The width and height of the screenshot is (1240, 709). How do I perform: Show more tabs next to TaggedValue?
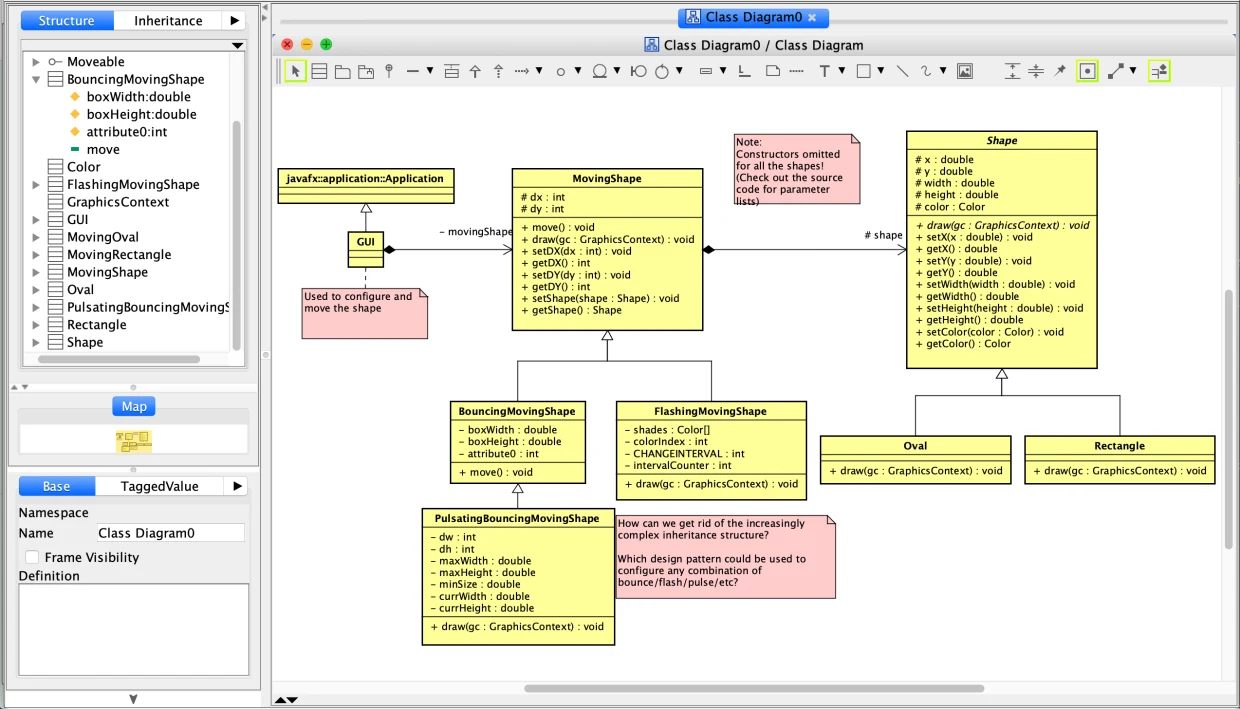click(236, 486)
